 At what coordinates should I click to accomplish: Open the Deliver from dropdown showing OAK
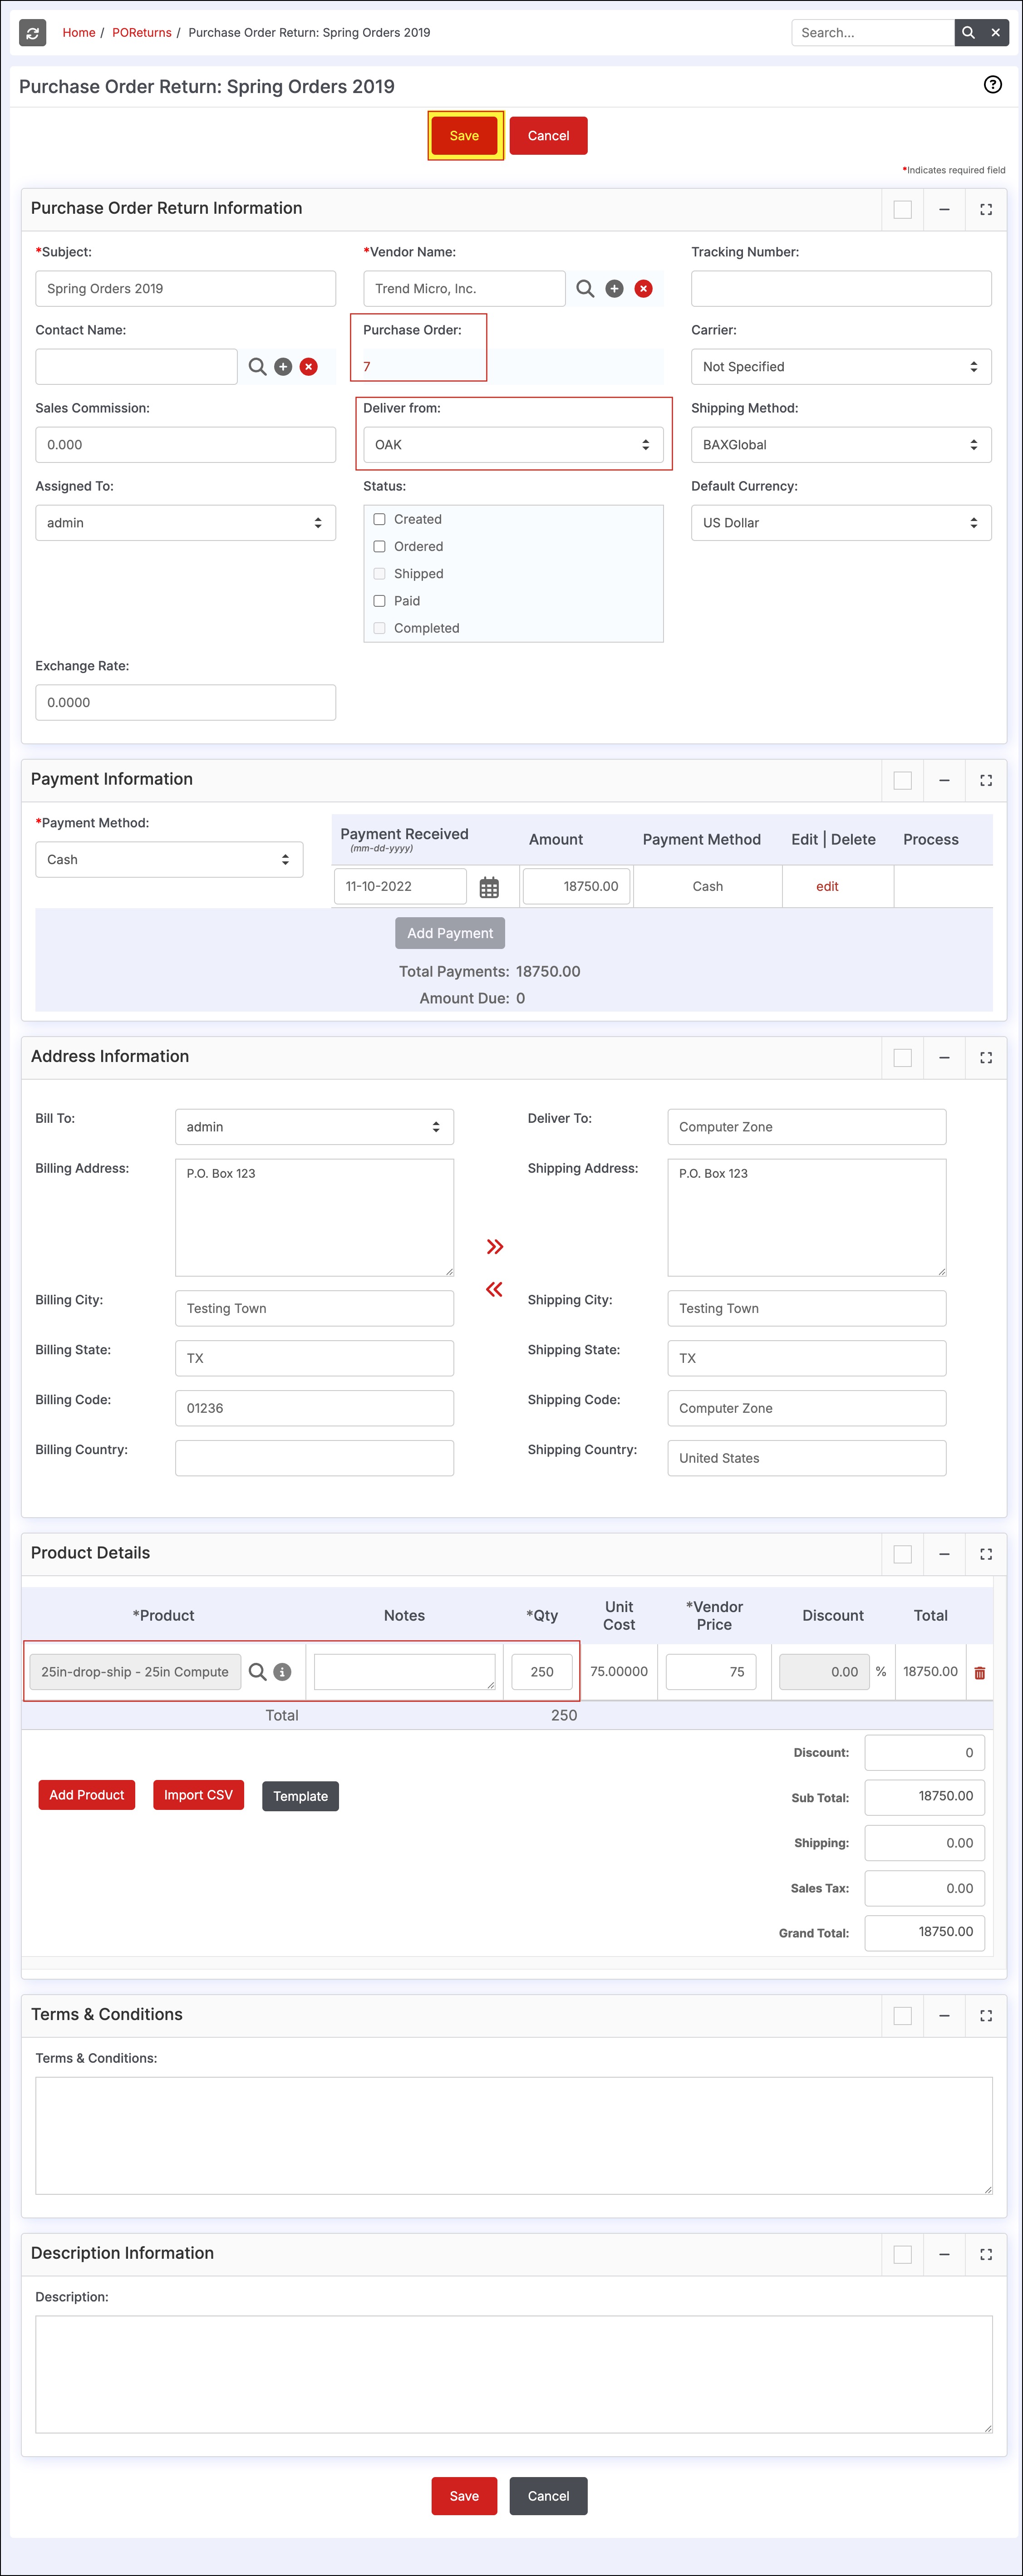[x=513, y=445]
